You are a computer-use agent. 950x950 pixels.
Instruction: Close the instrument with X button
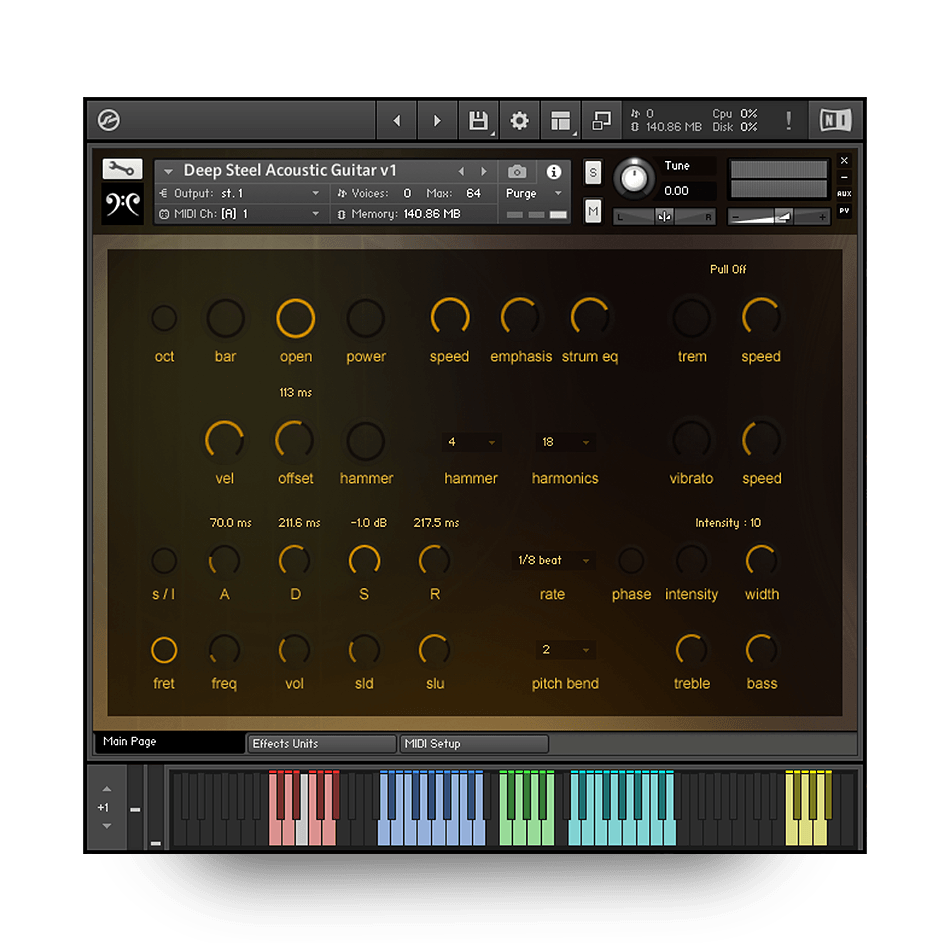tap(844, 161)
